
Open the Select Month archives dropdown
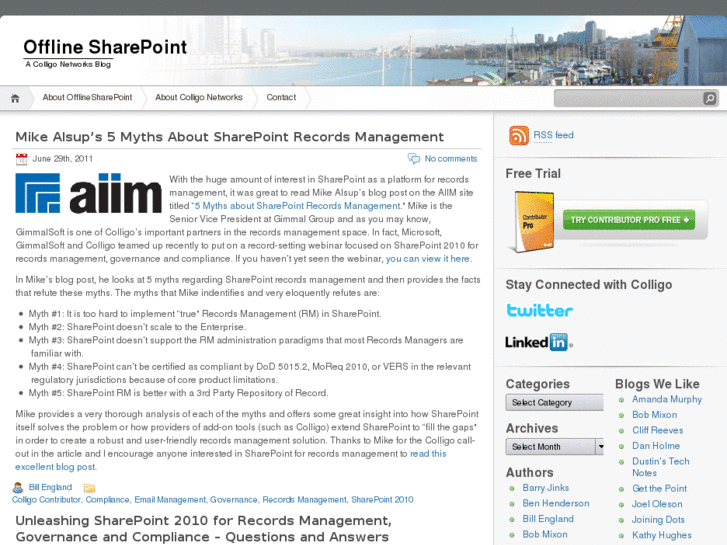[x=555, y=447]
